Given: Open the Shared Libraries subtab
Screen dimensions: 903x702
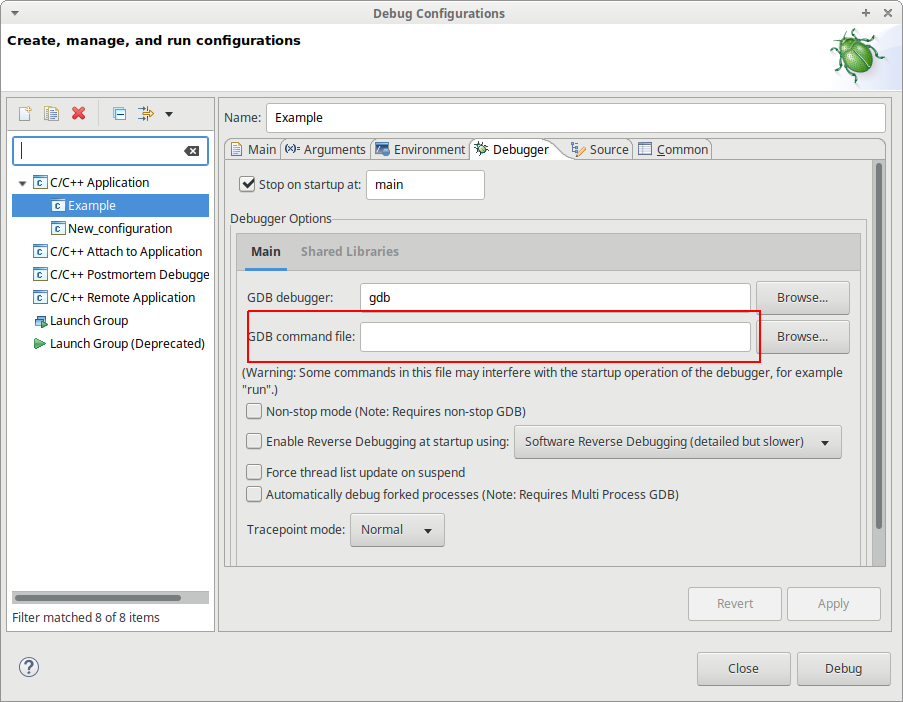Looking at the screenshot, I should click(350, 252).
